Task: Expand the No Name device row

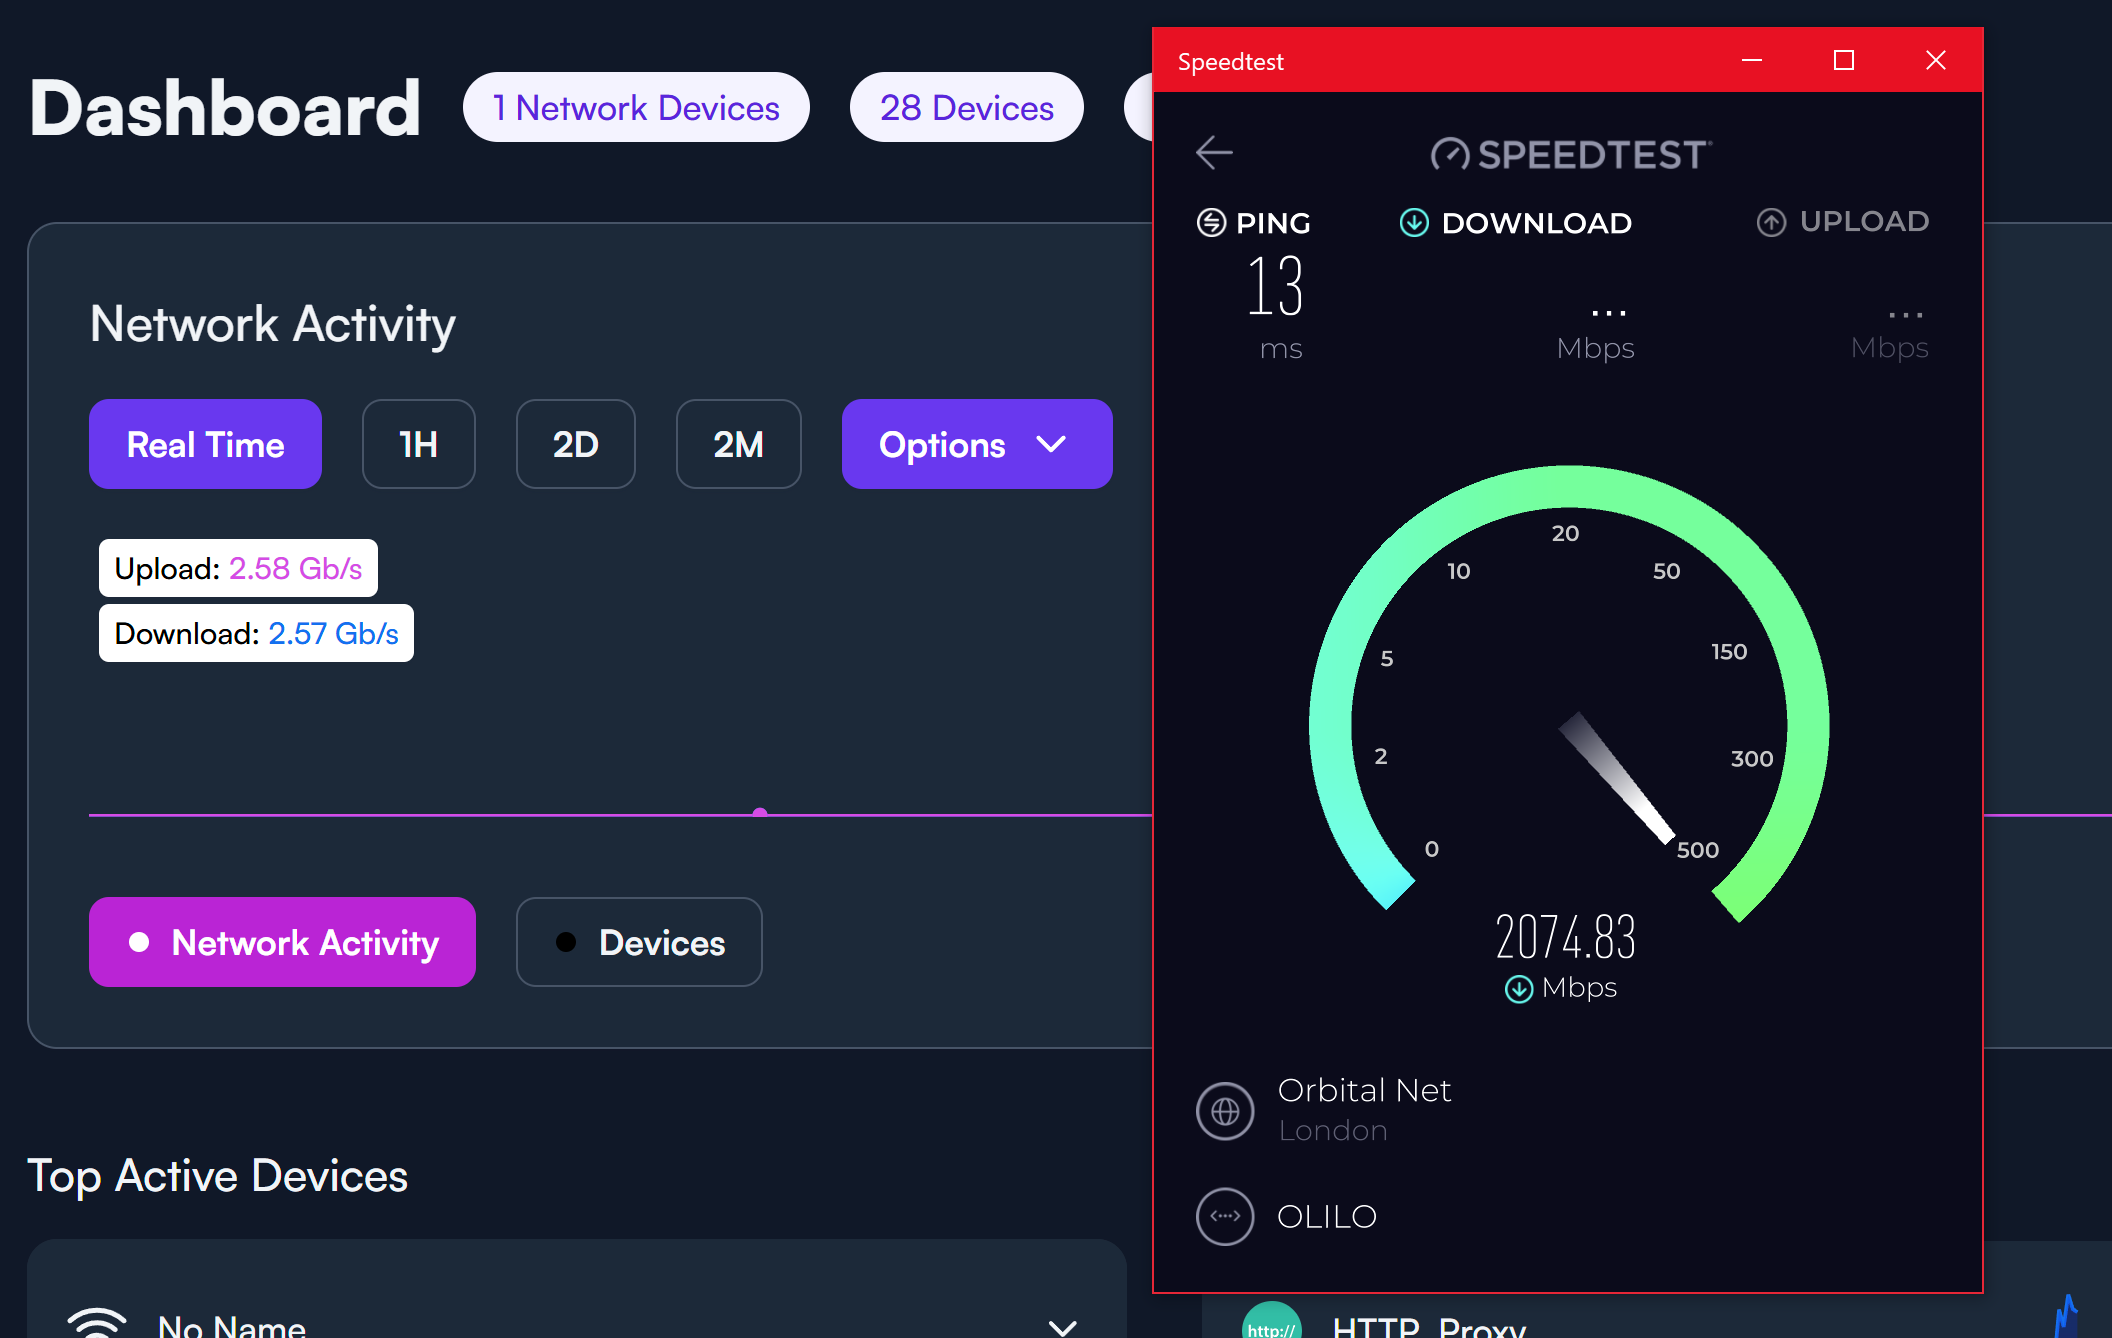Action: (x=1062, y=1327)
